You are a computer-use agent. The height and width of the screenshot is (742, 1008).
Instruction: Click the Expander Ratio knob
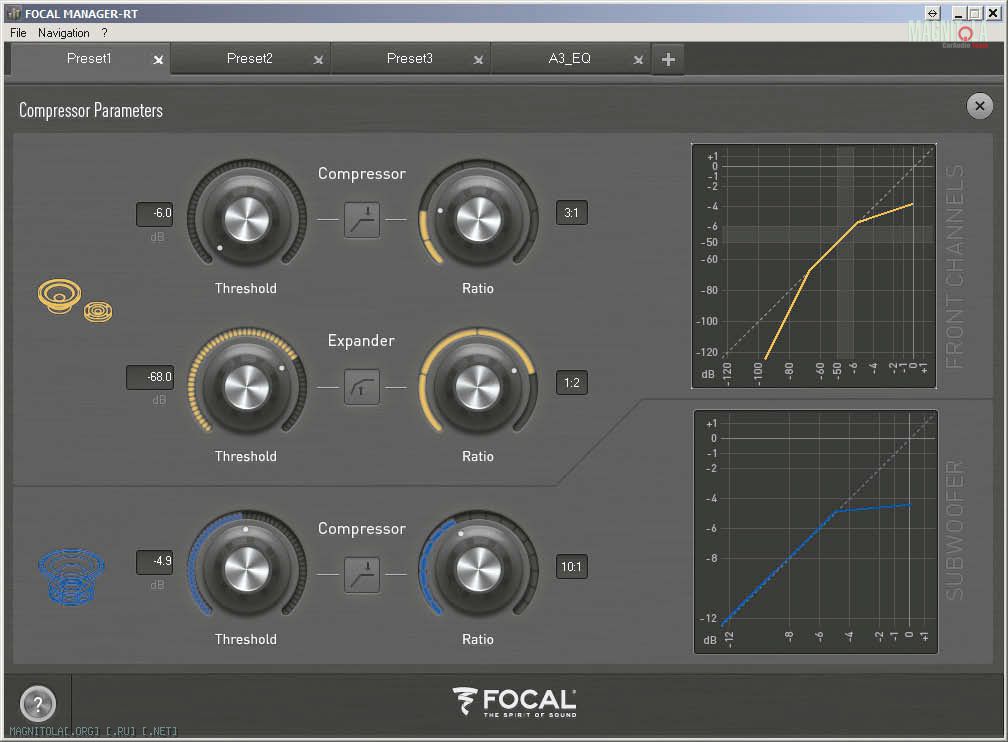478,387
